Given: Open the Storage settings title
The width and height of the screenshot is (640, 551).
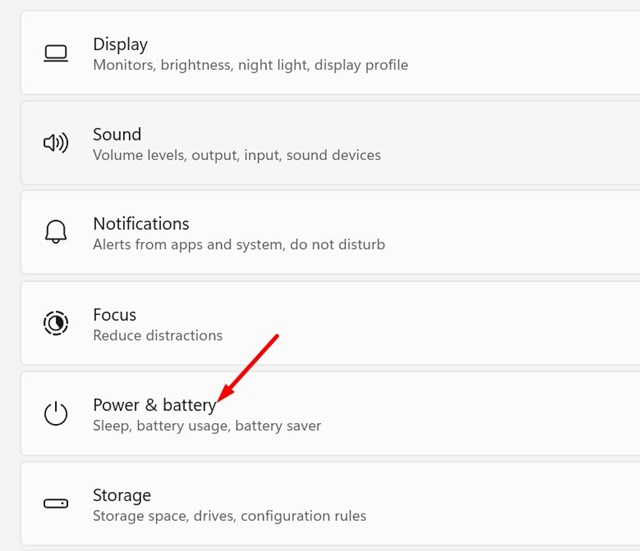Looking at the screenshot, I should coord(122,495).
